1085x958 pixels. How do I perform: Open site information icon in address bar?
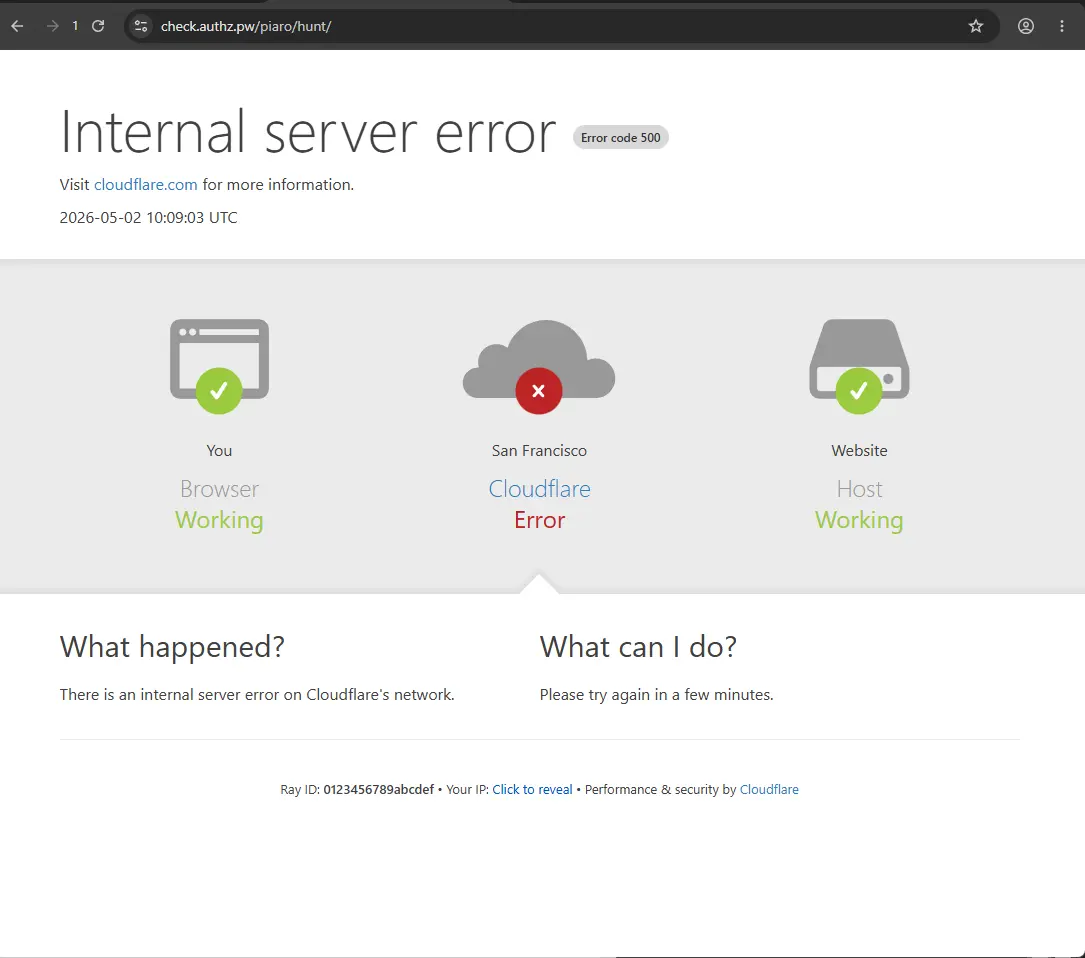[x=140, y=26]
